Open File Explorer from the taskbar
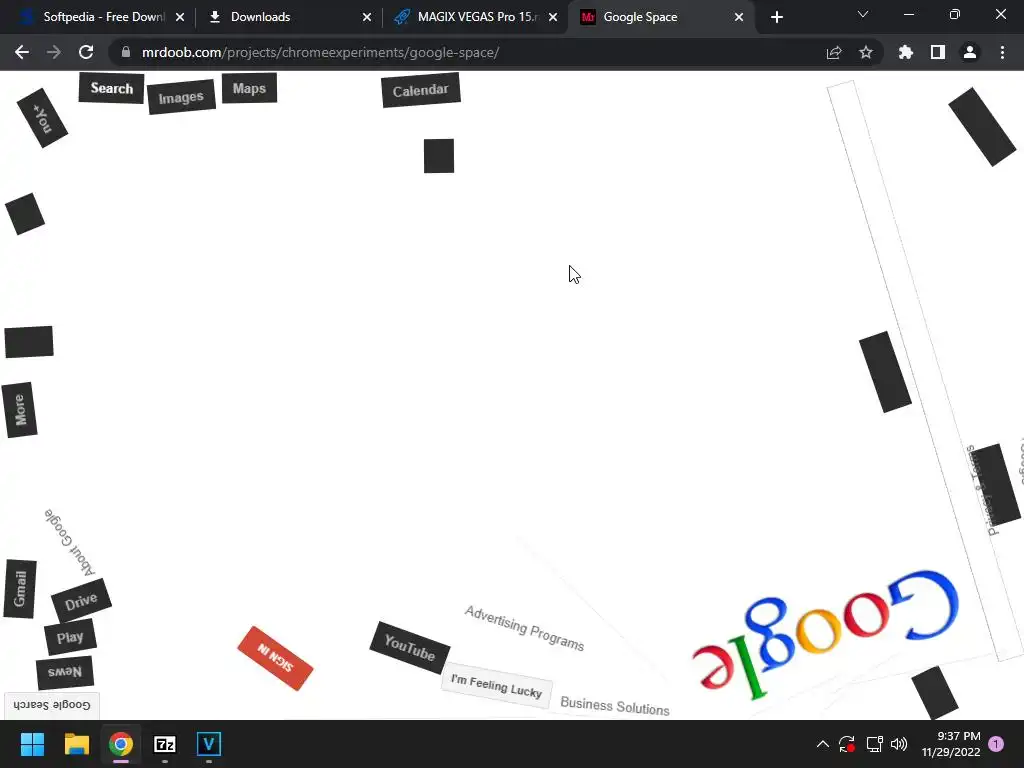Image resolution: width=1024 pixels, height=768 pixels. 76,744
